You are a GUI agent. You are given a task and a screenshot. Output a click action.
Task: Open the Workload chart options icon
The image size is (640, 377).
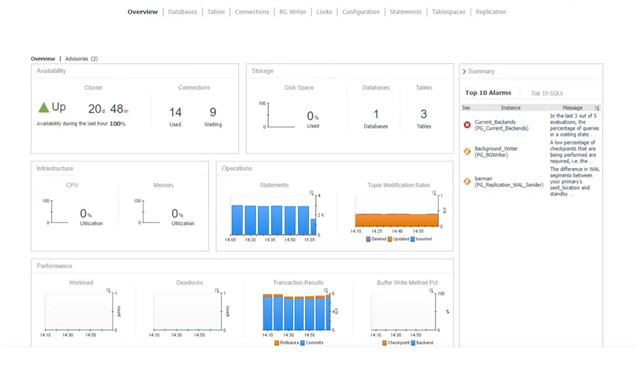pyautogui.click(x=108, y=290)
